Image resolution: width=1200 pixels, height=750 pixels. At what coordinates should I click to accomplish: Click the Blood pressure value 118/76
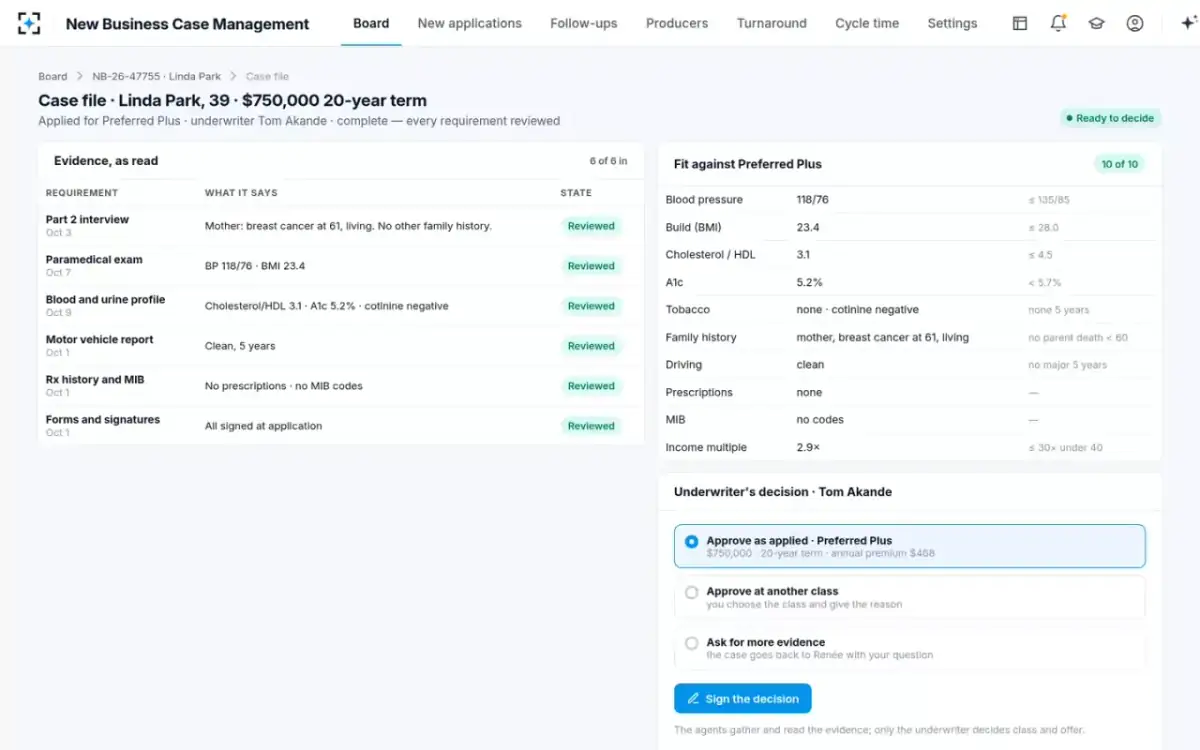(813, 200)
